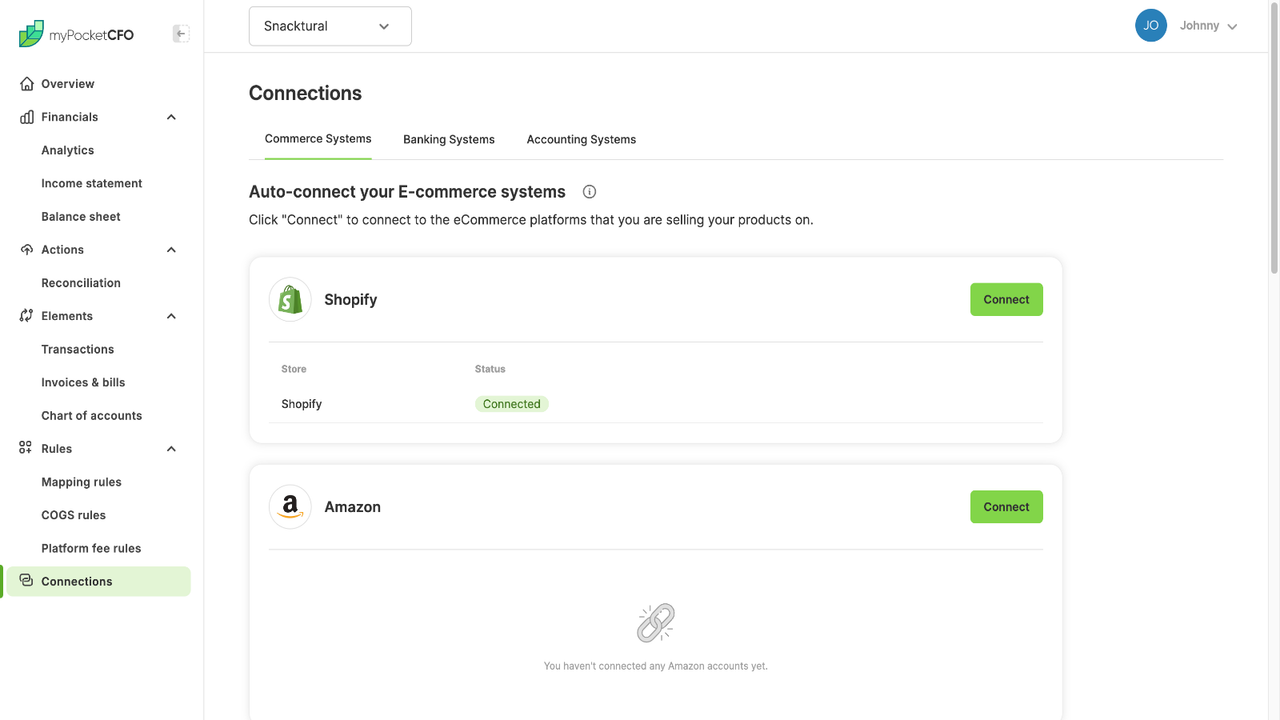The width and height of the screenshot is (1280, 720).
Task: Click the Amazon Connect button
Action: (x=1006, y=507)
